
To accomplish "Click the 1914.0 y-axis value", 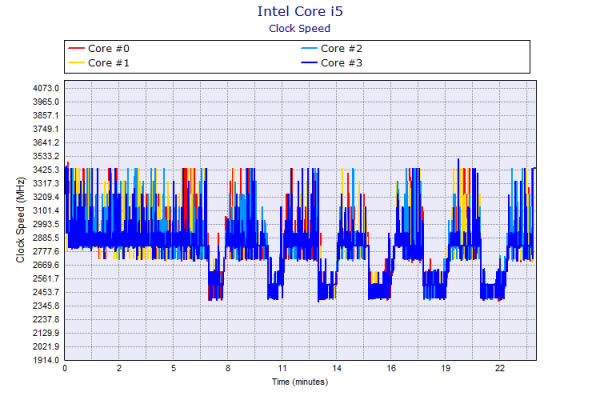I will 46,360.
